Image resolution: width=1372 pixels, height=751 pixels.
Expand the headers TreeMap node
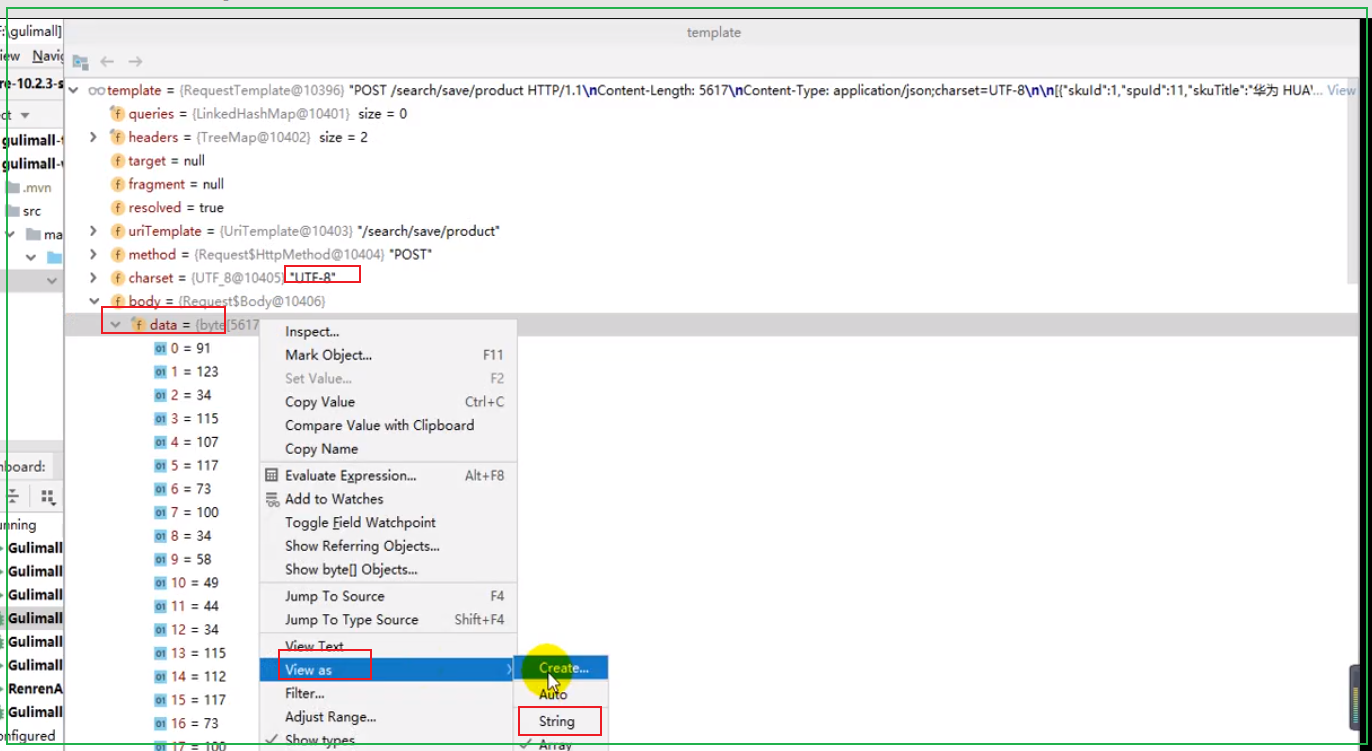(93, 137)
